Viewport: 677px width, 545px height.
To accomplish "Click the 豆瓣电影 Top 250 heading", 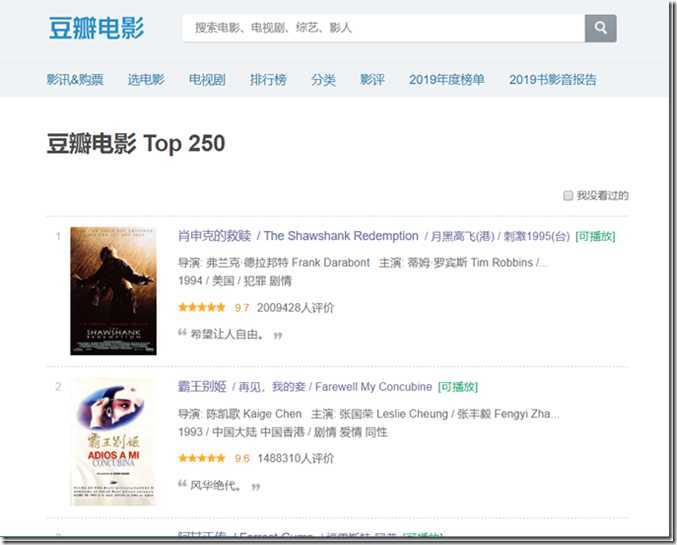I will 136,144.
